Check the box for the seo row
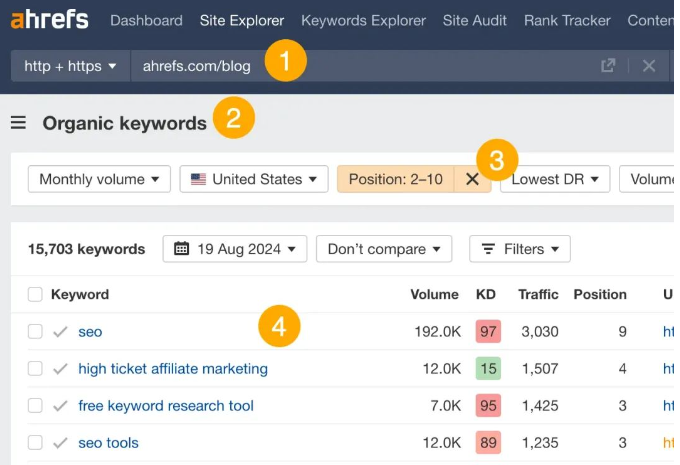Image resolution: width=680 pixels, height=465 pixels. [35, 331]
